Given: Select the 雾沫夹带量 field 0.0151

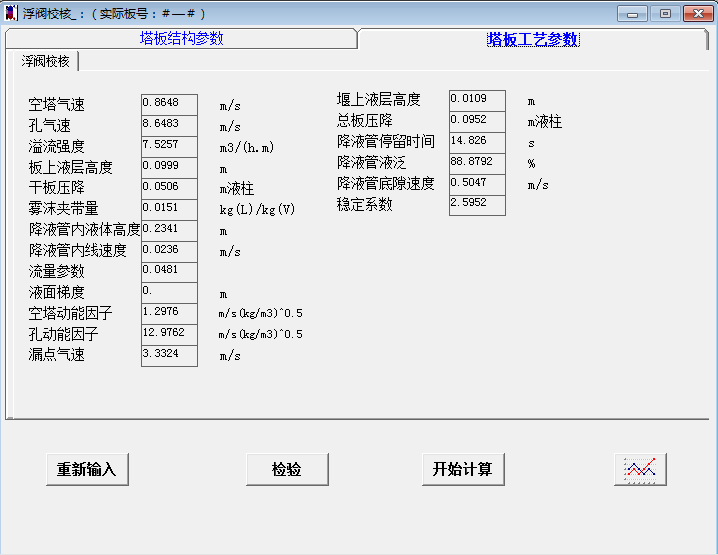Looking at the screenshot, I should click(x=169, y=210).
